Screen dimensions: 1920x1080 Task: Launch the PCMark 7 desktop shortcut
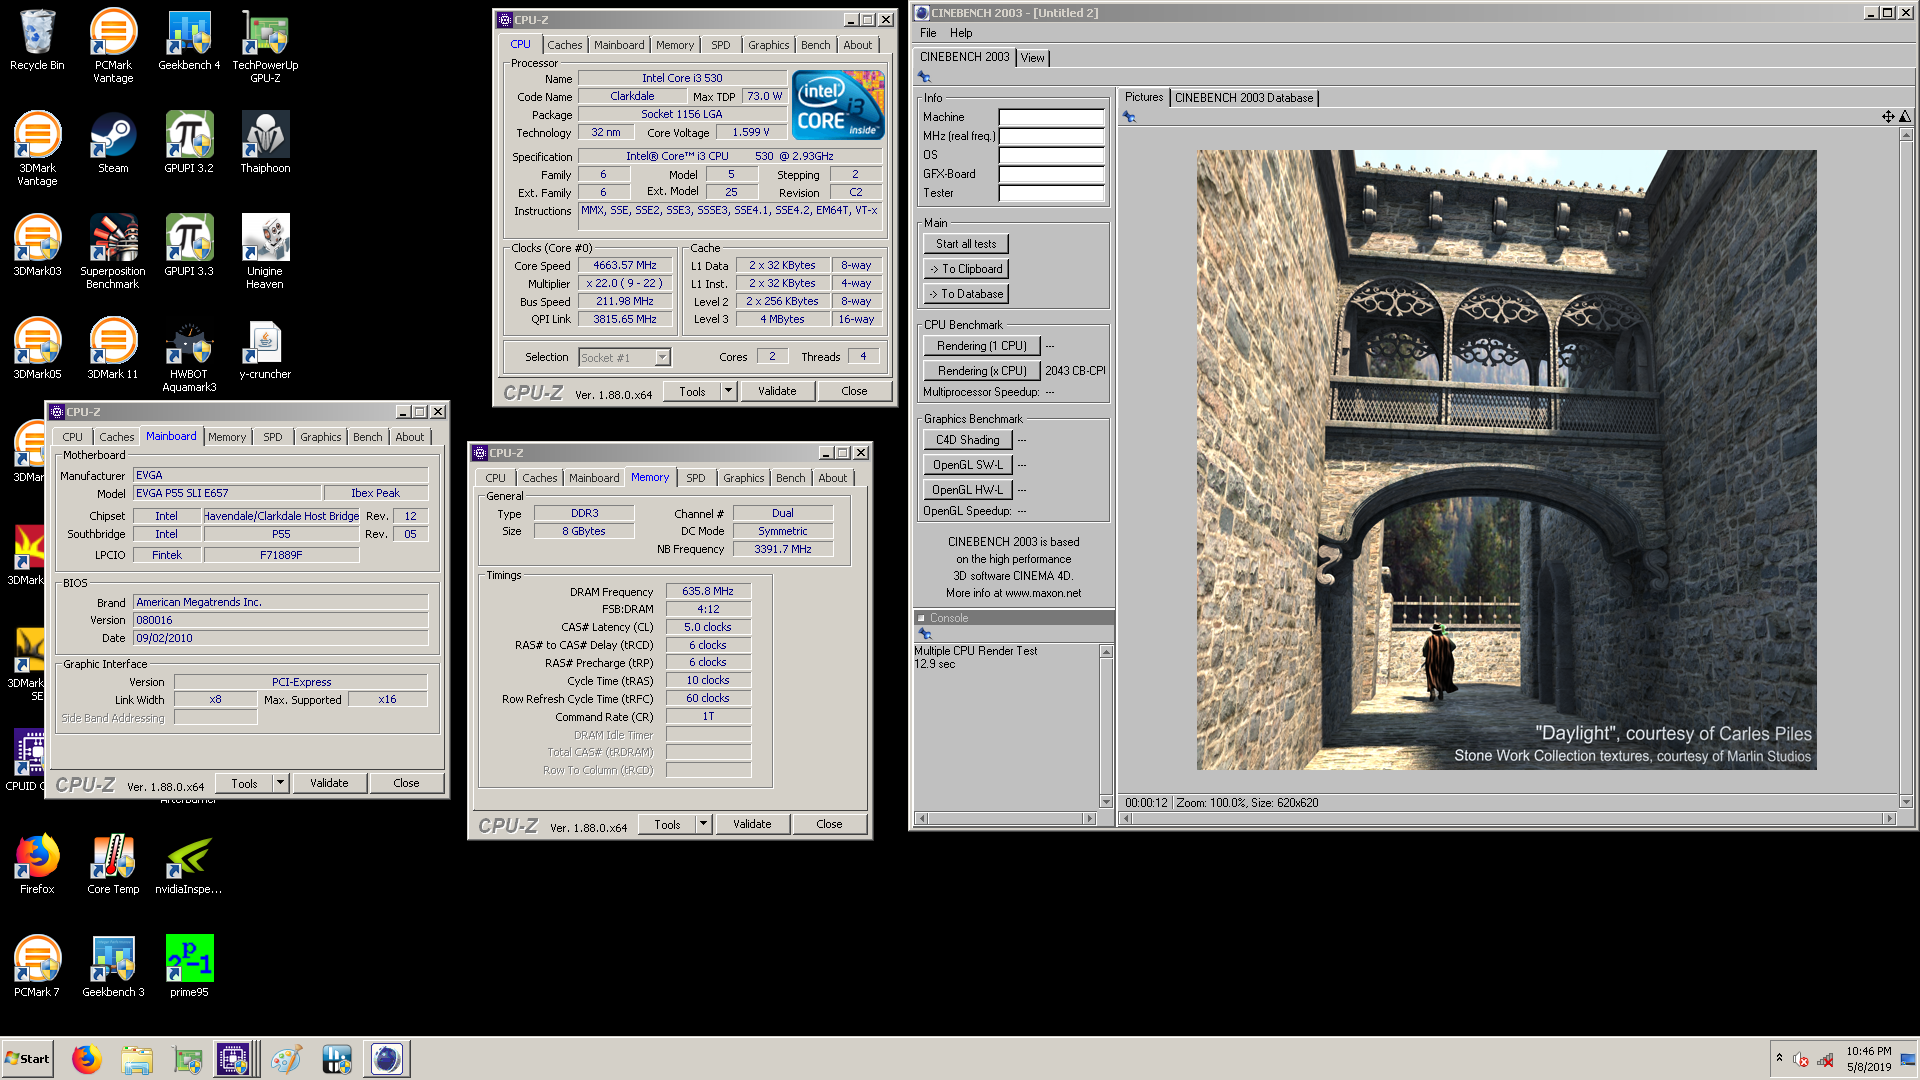[x=37, y=966]
